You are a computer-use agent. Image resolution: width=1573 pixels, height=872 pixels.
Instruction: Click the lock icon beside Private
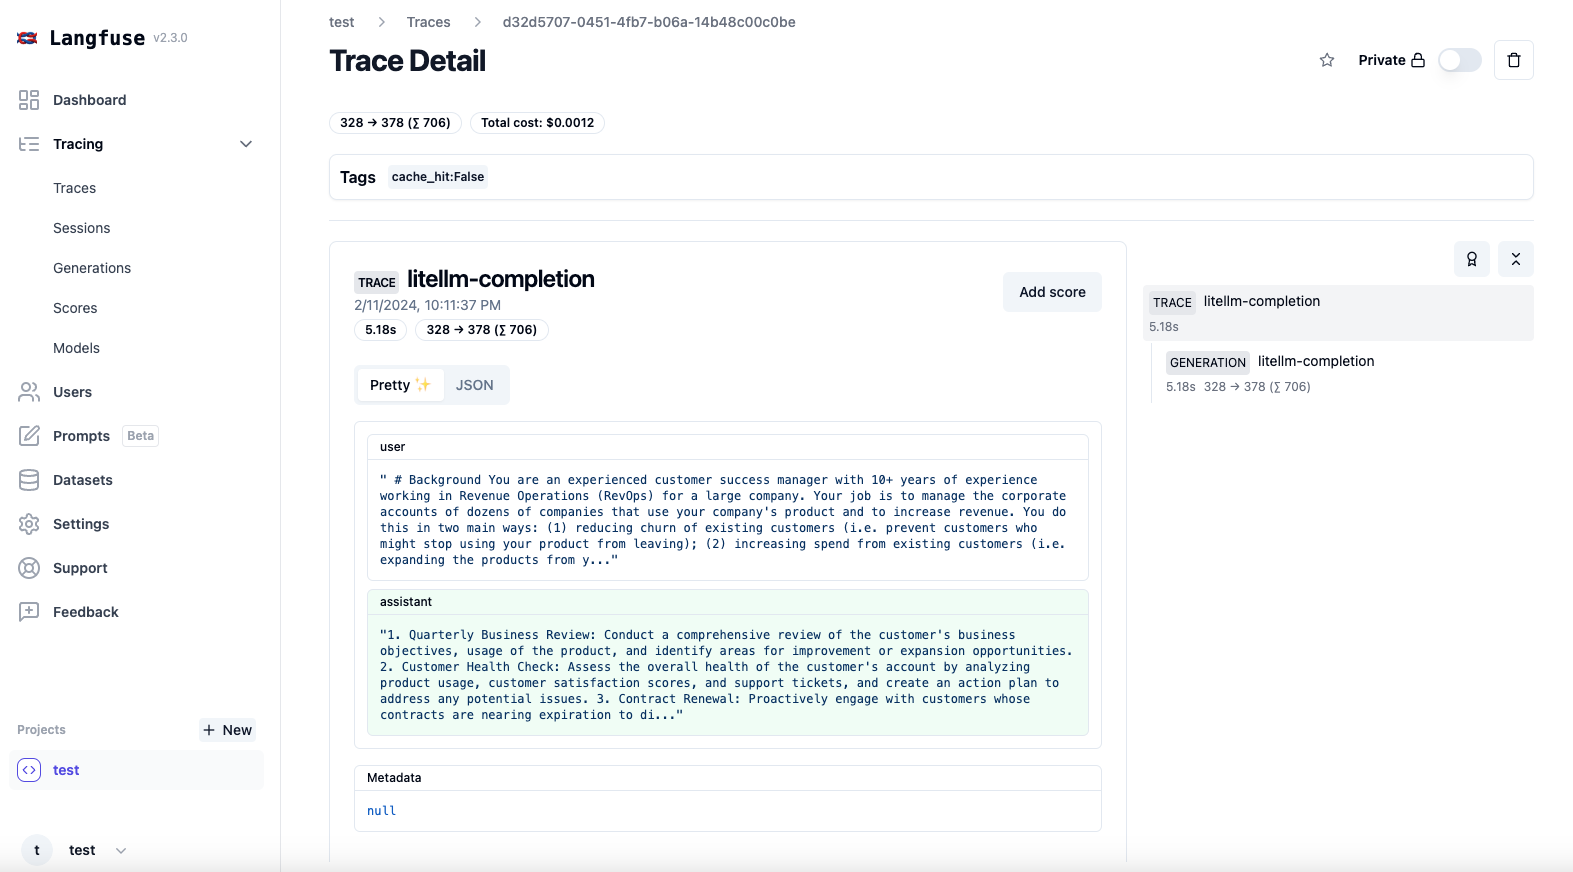[x=1418, y=60]
